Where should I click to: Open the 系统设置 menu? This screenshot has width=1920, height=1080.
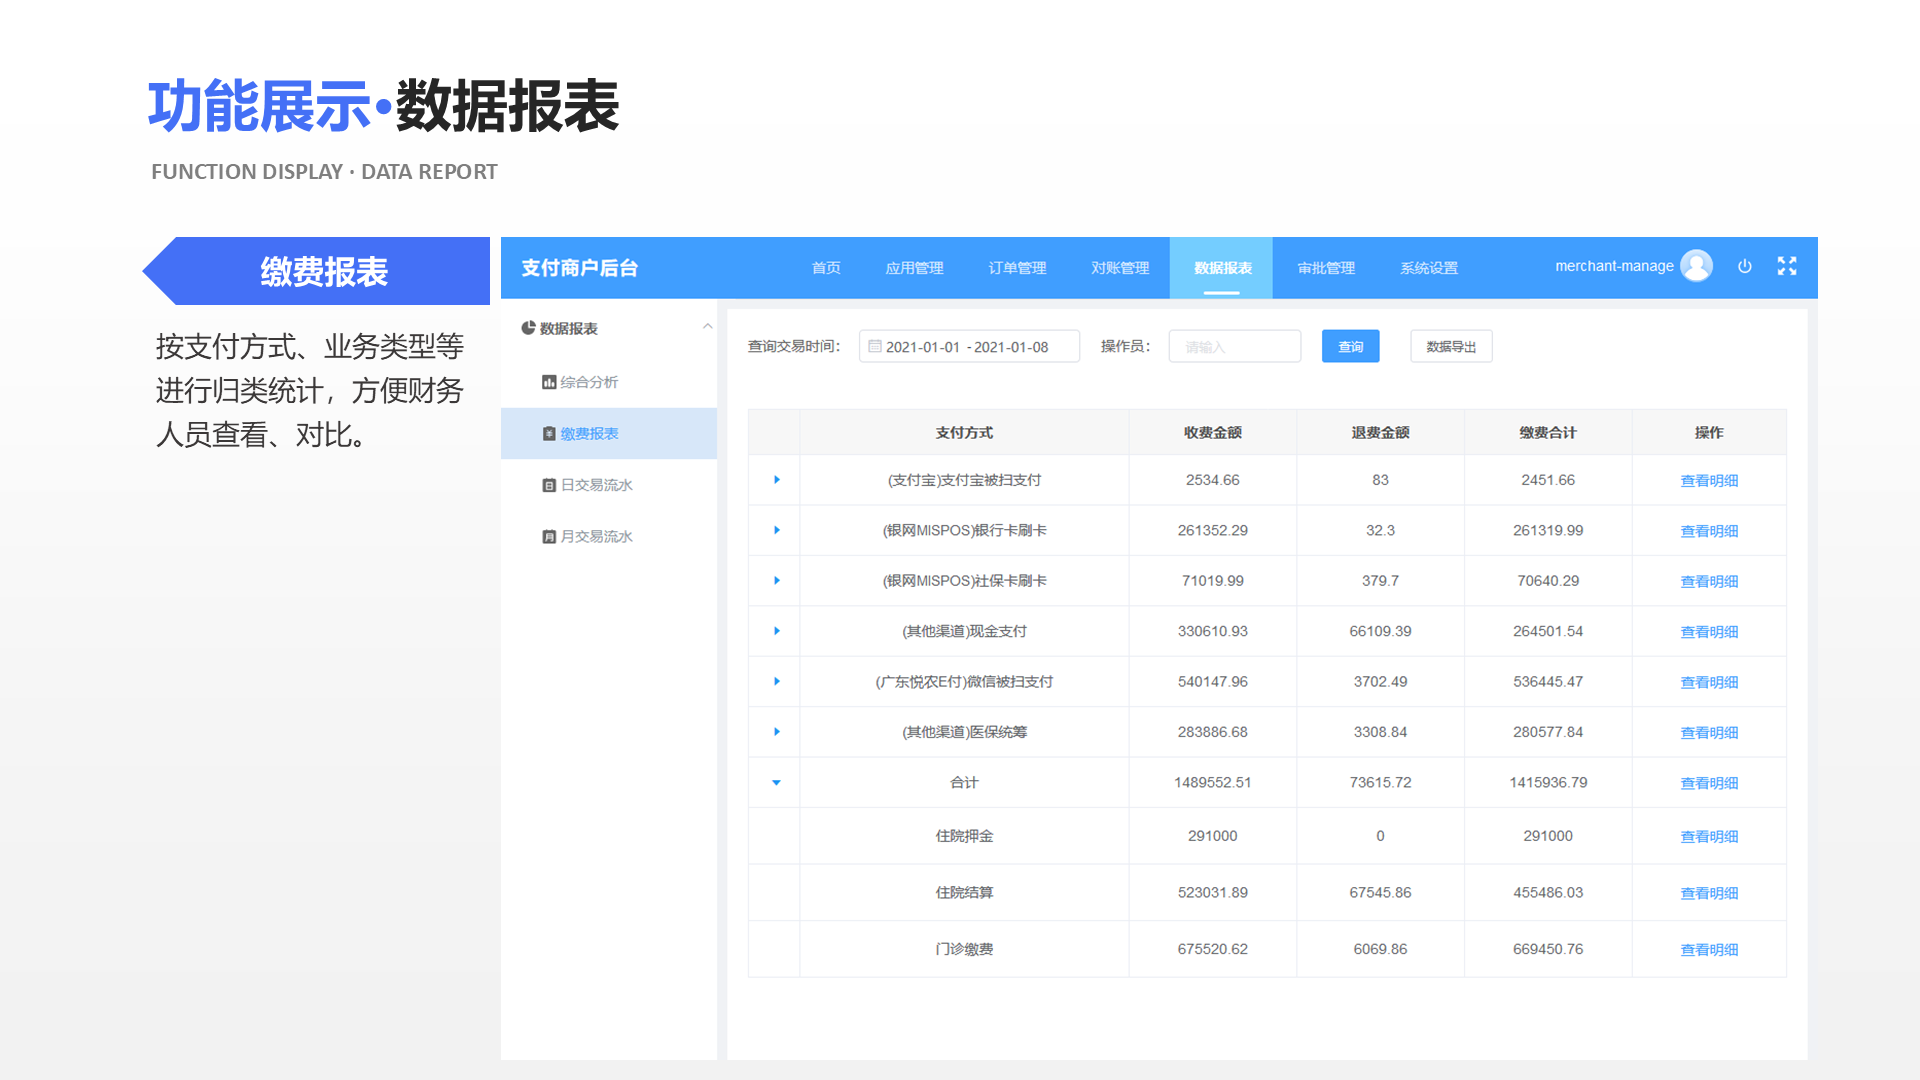[1429, 267]
